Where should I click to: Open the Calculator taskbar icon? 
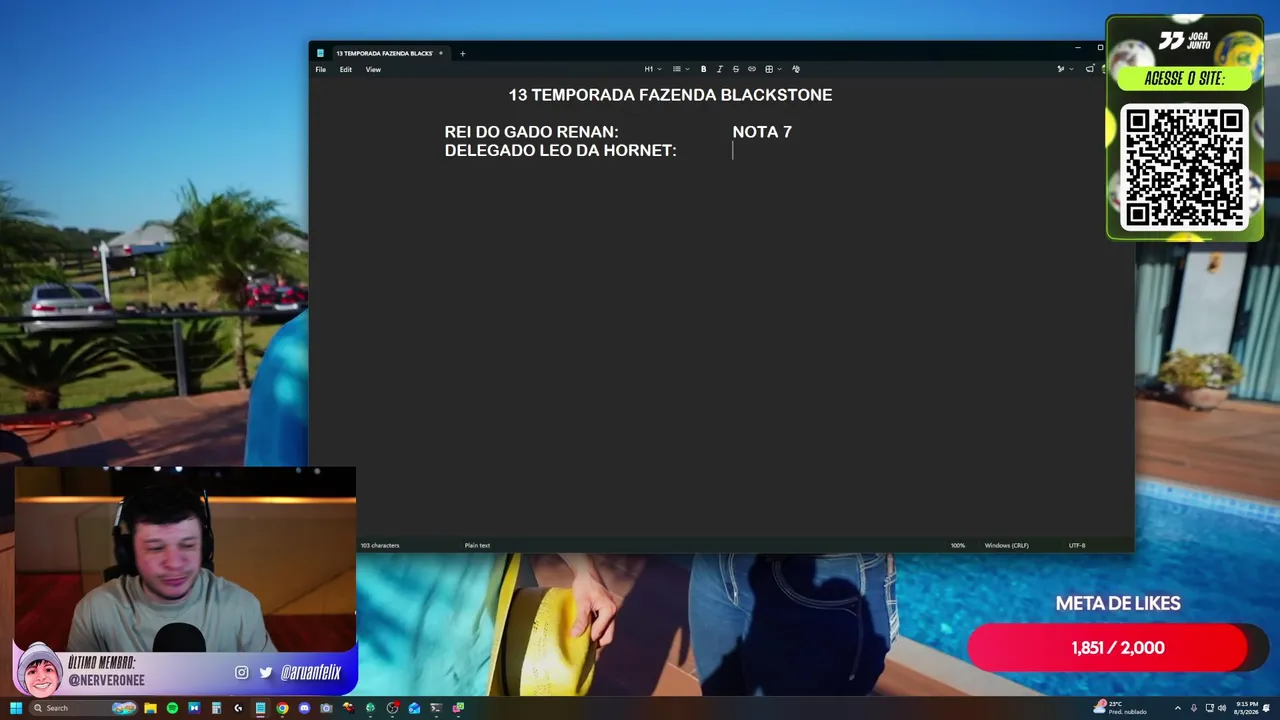point(216,708)
